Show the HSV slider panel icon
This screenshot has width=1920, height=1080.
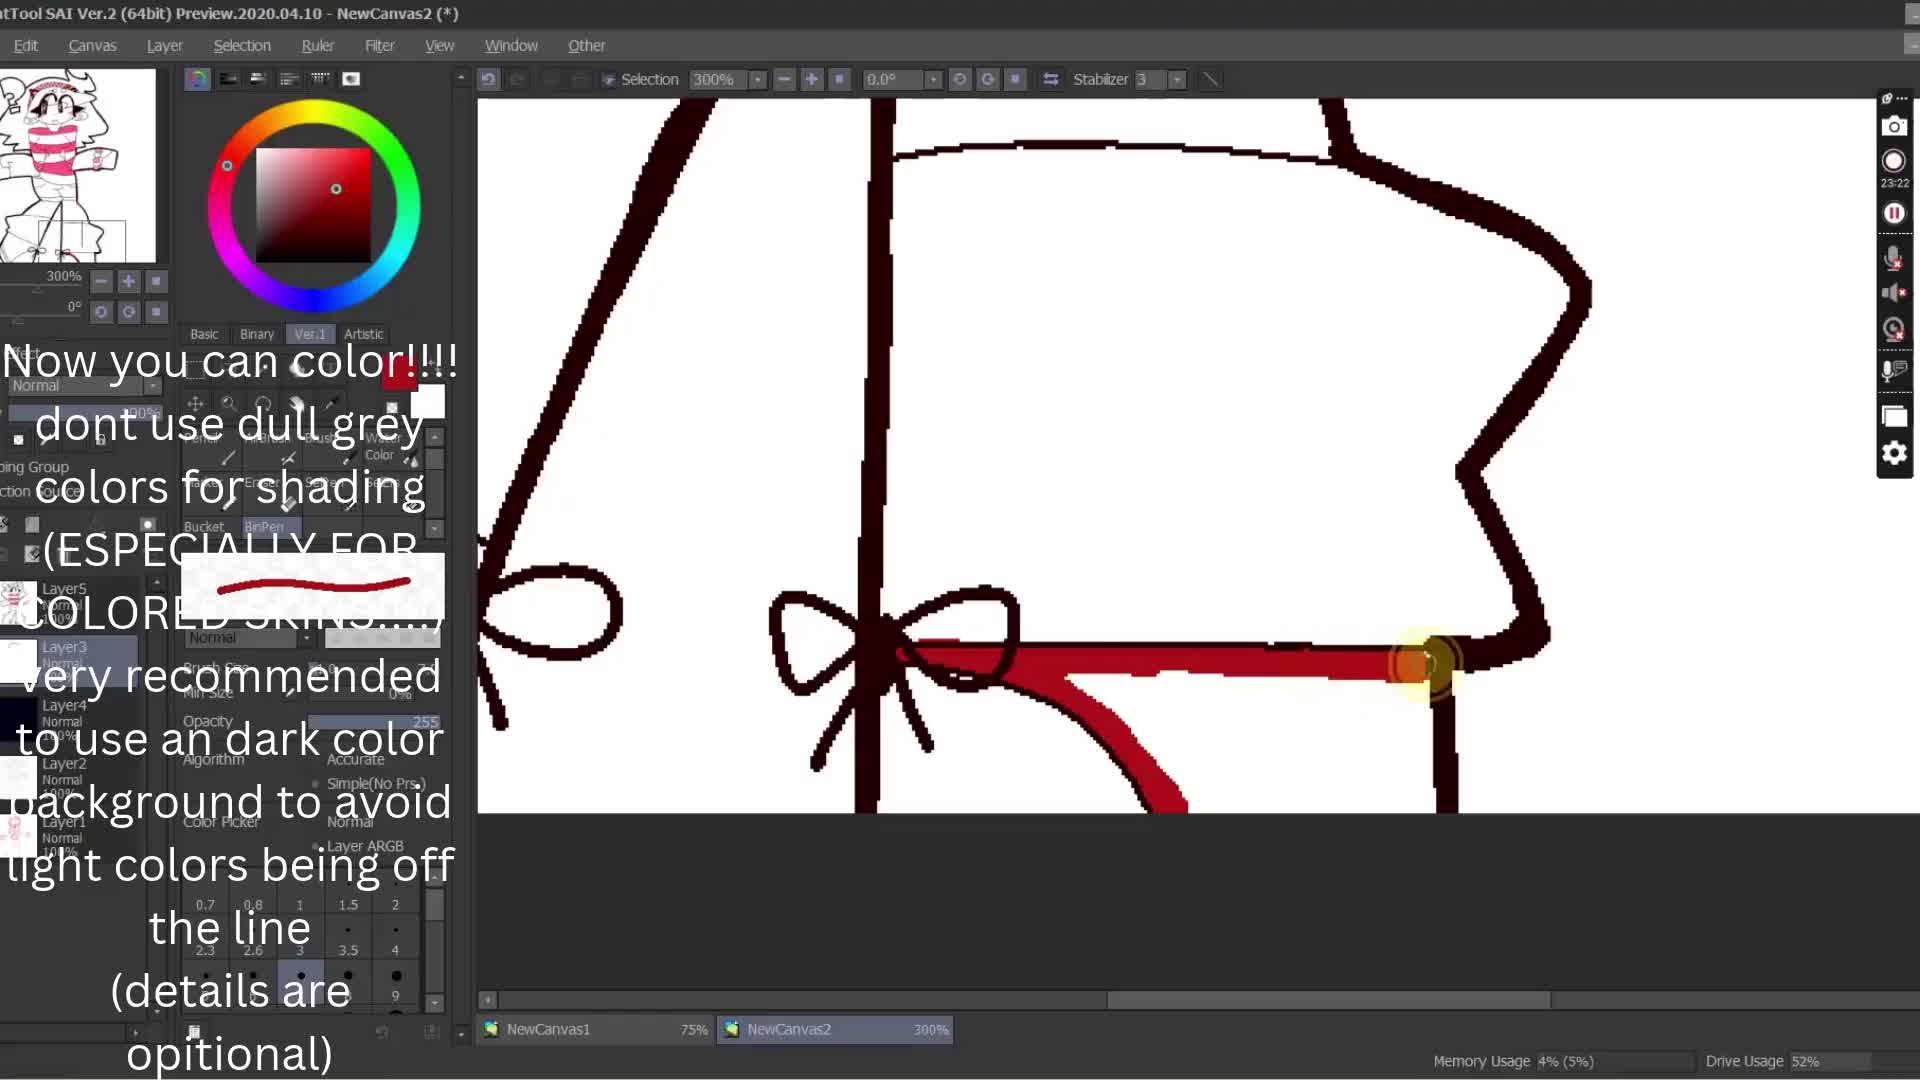click(258, 79)
